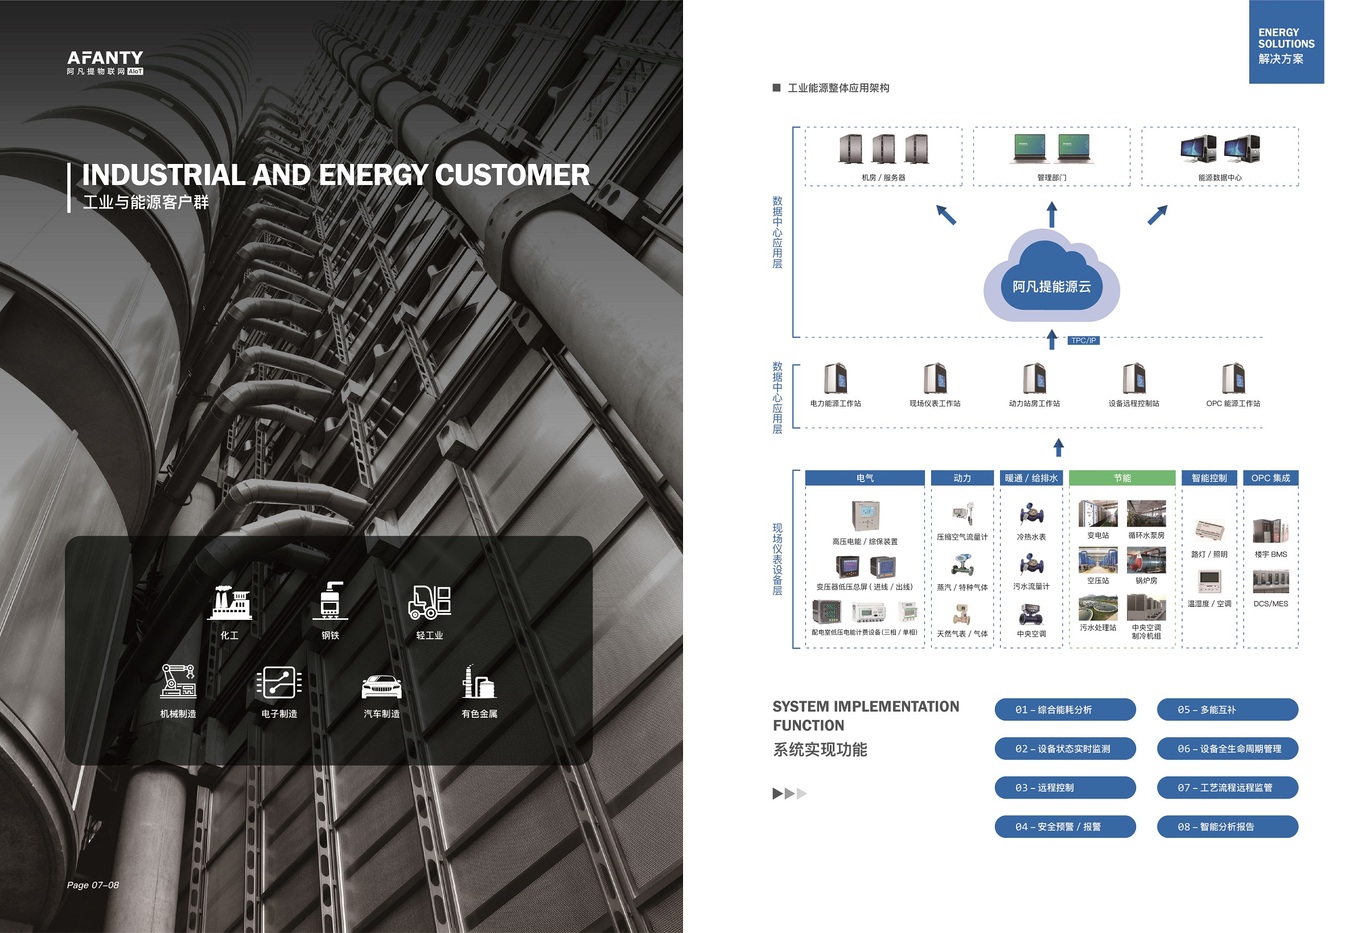Click the 工业与能源客户群 subtitle
1366x933 pixels.
pos(146,202)
